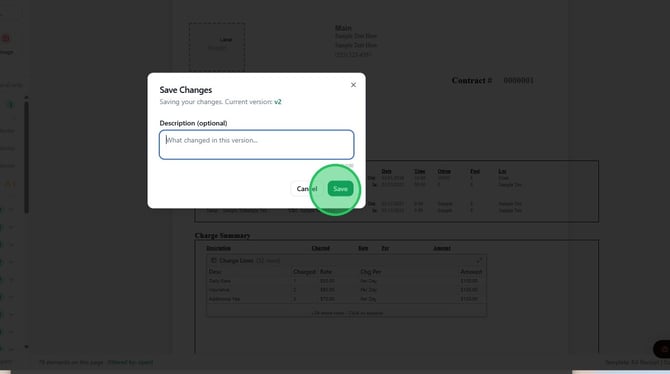Click the Chg Per column header

(370, 272)
